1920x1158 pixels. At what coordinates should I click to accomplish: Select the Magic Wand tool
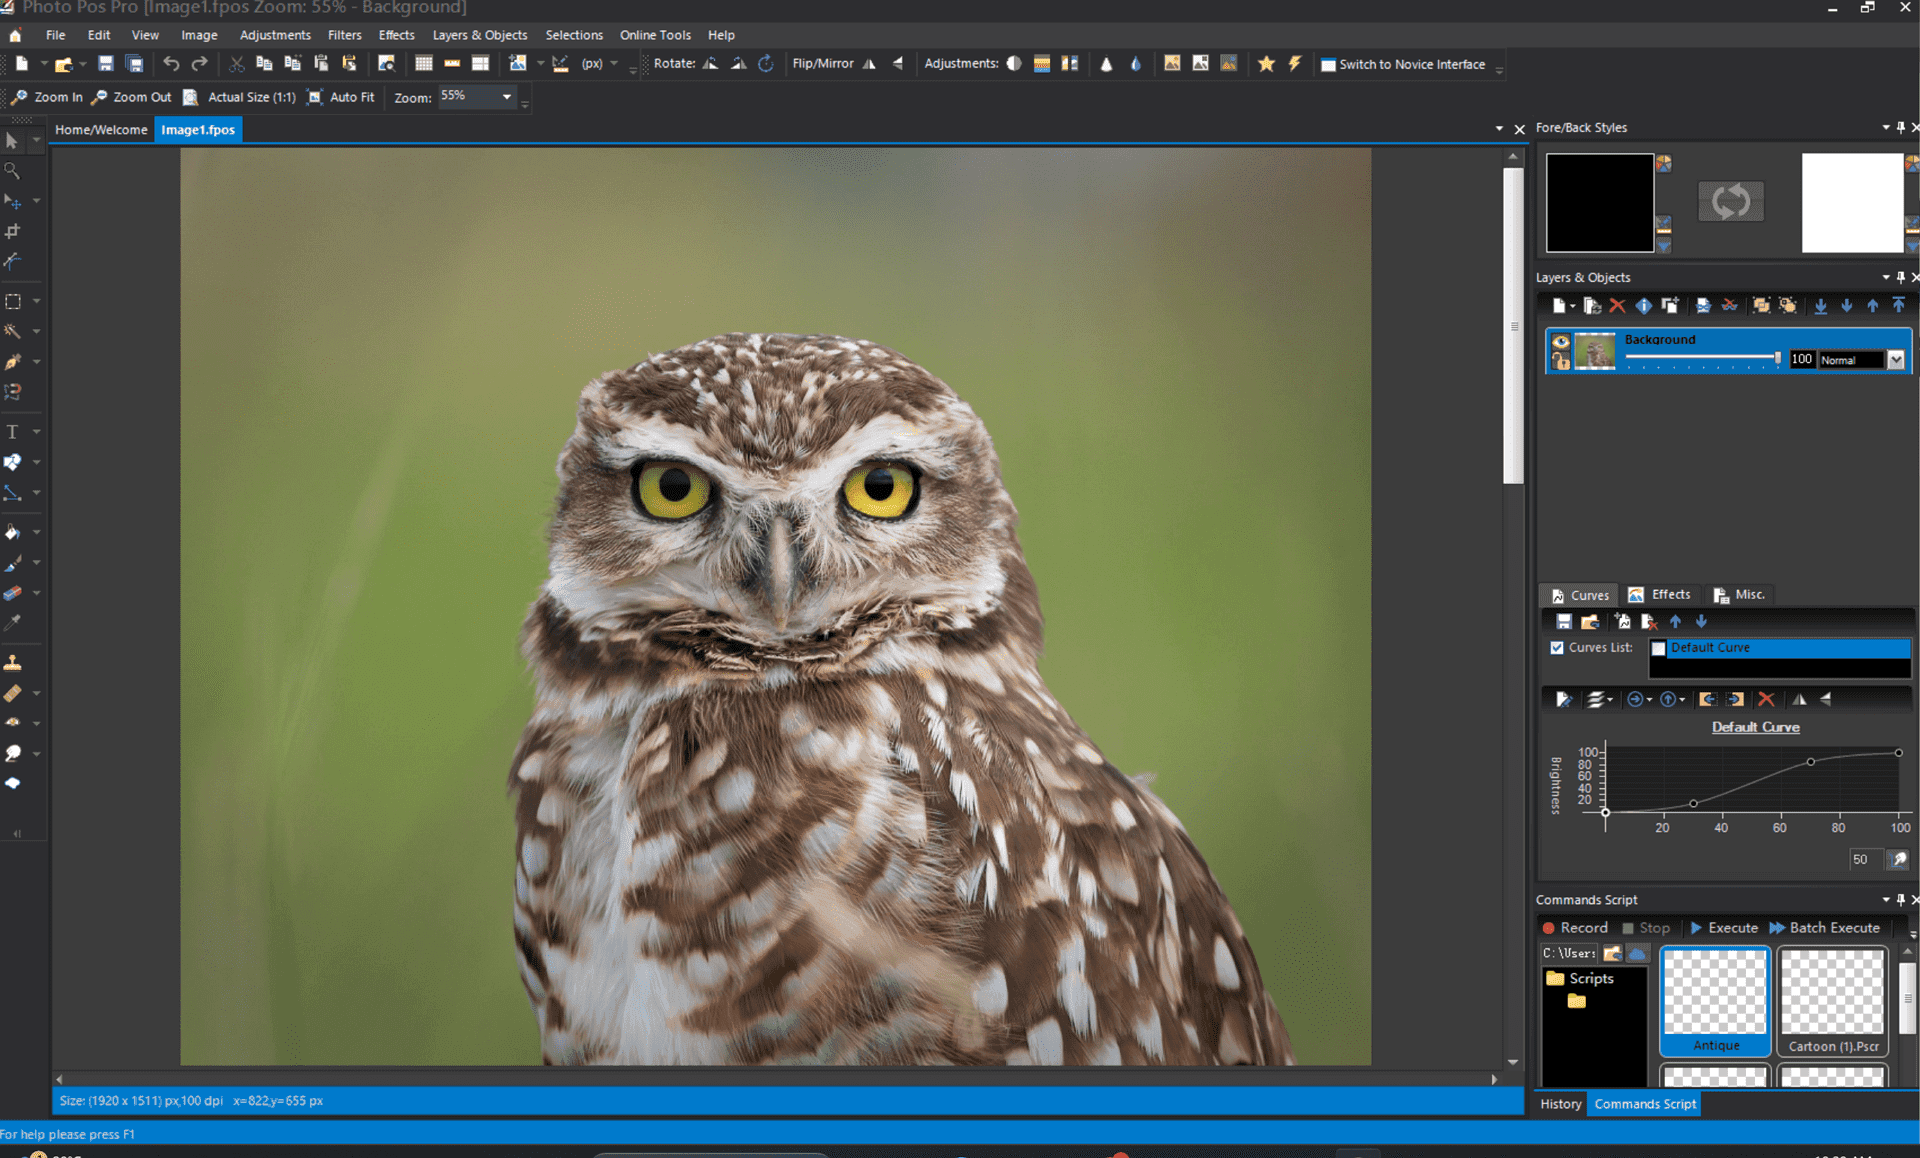pyautogui.click(x=13, y=331)
